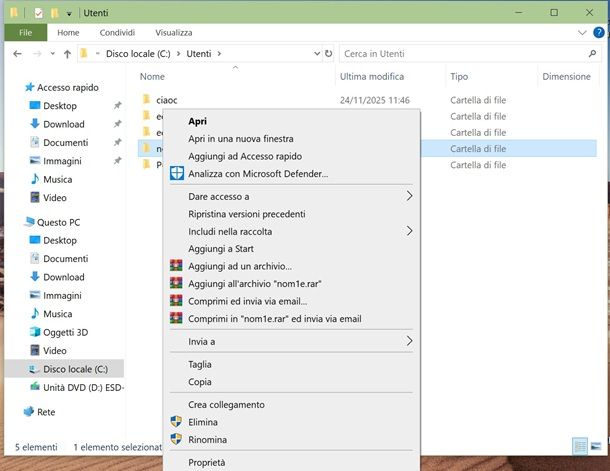Go back with the left arrow button
610x471 pixels.
pos(17,54)
